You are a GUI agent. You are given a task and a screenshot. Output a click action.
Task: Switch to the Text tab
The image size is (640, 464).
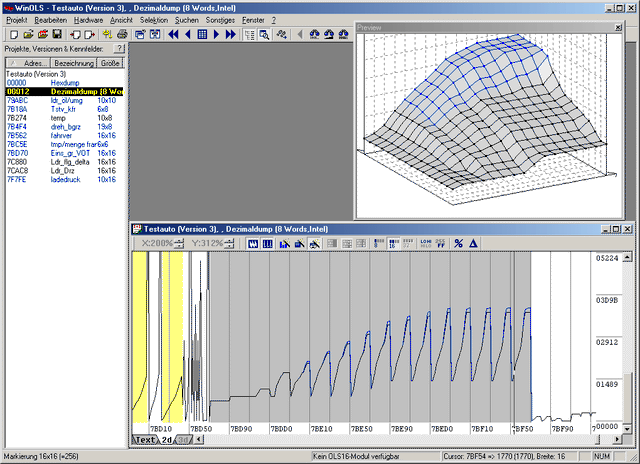(145, 439)
